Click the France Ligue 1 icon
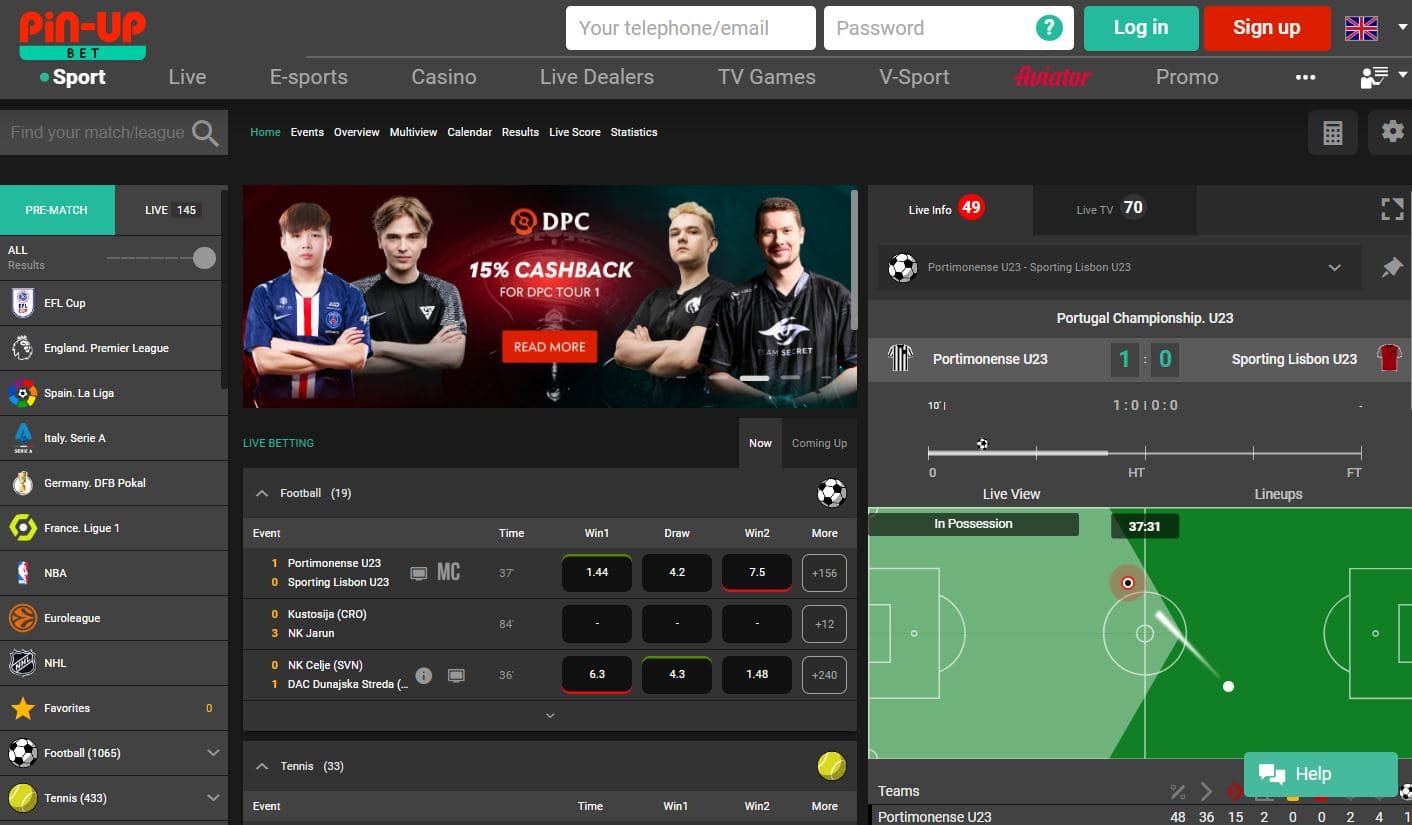 point(22,528)
